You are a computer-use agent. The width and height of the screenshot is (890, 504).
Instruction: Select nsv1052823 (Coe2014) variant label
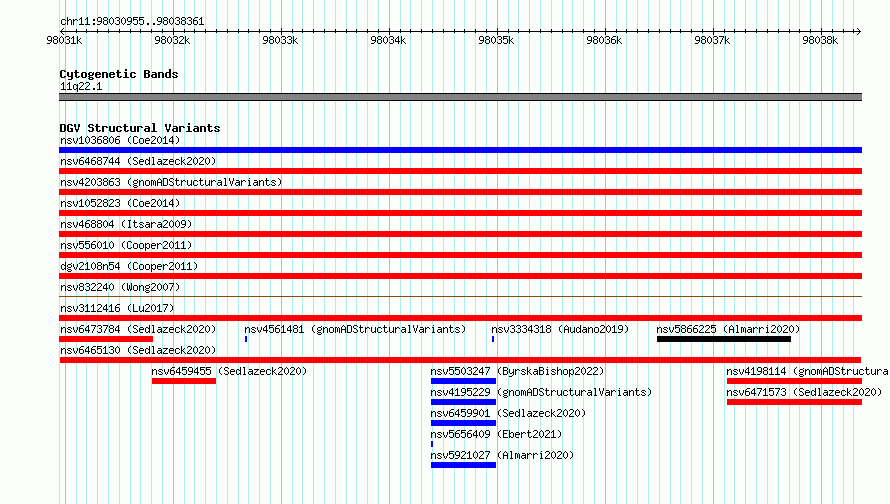coord(120,203)
